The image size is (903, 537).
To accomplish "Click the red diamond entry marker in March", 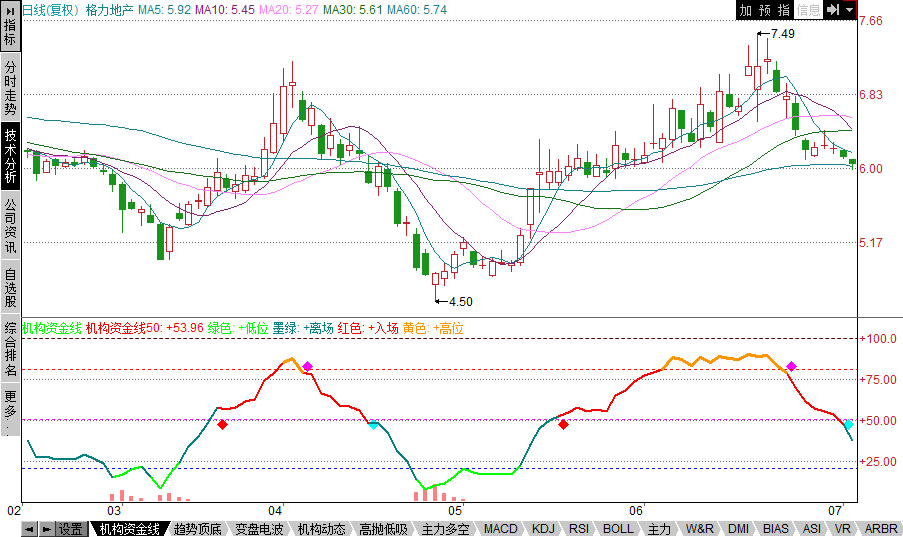I will (223, 425).
